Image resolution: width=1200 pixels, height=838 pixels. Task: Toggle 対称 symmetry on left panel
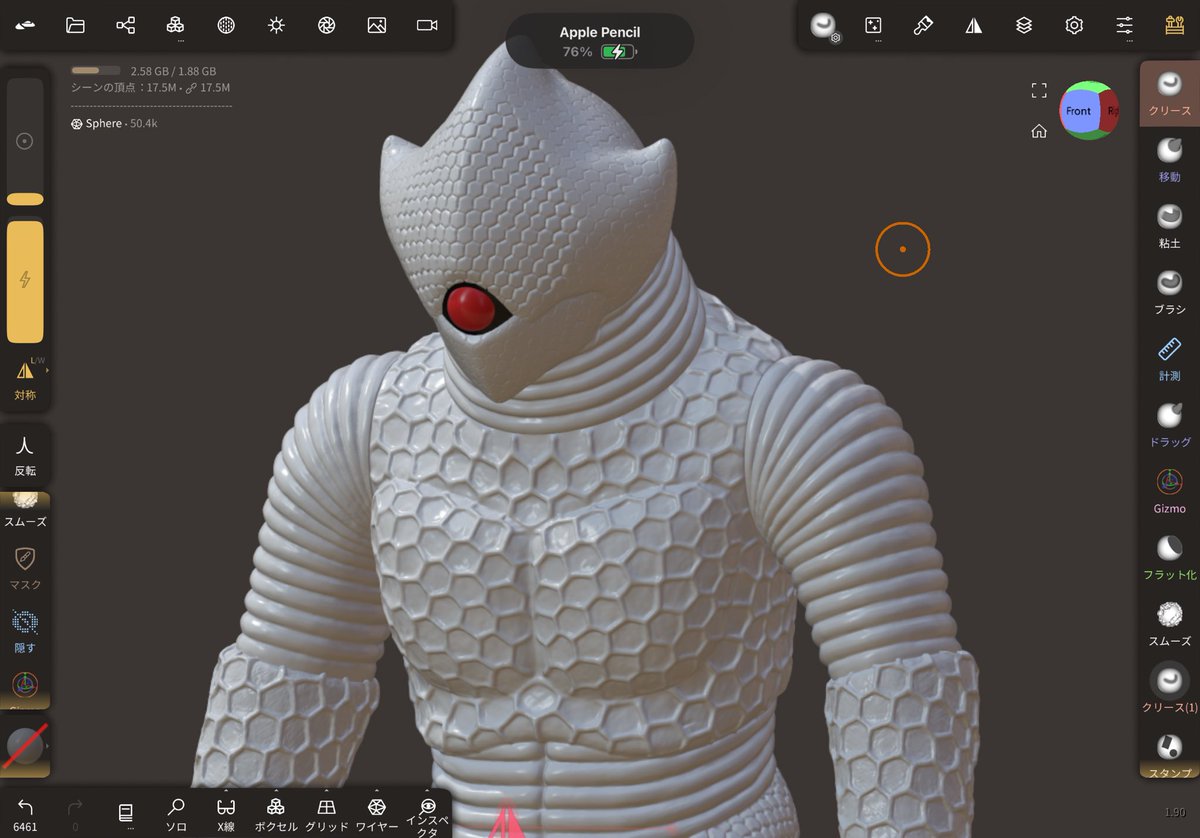25,379
